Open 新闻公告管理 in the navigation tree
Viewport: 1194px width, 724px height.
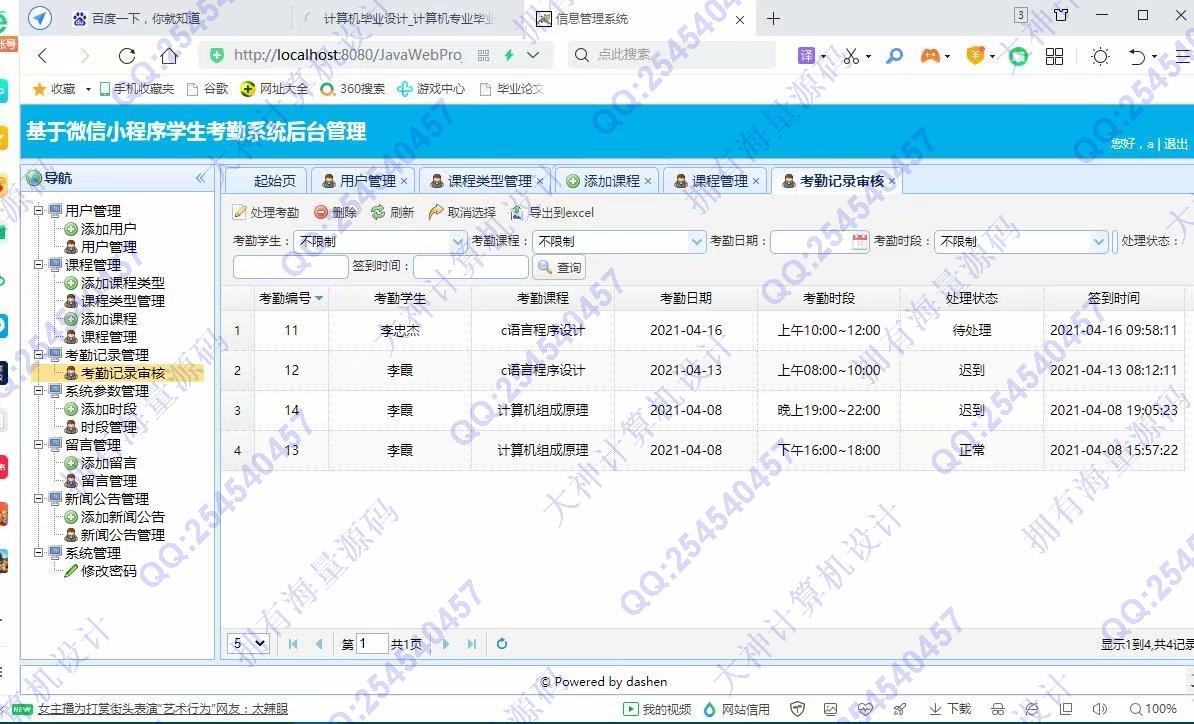click(x=123, y=535)
